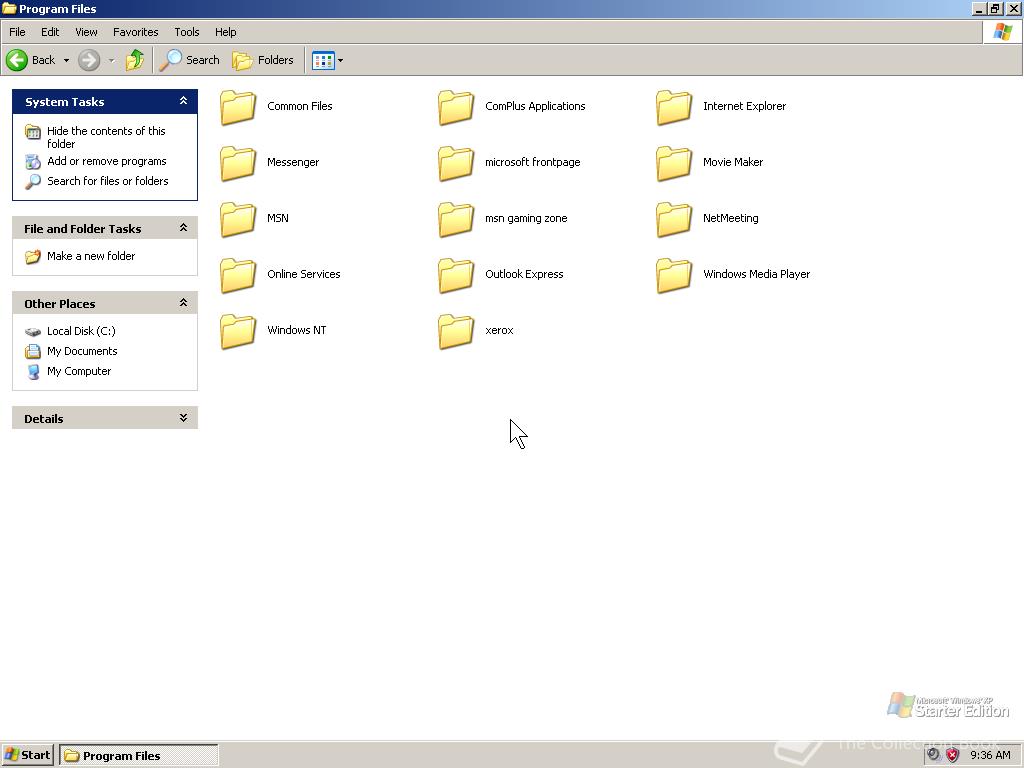Collapse the Other Places panel
Screen dimensions: 1024x768
pyautogui.click(x=184, y=303)
